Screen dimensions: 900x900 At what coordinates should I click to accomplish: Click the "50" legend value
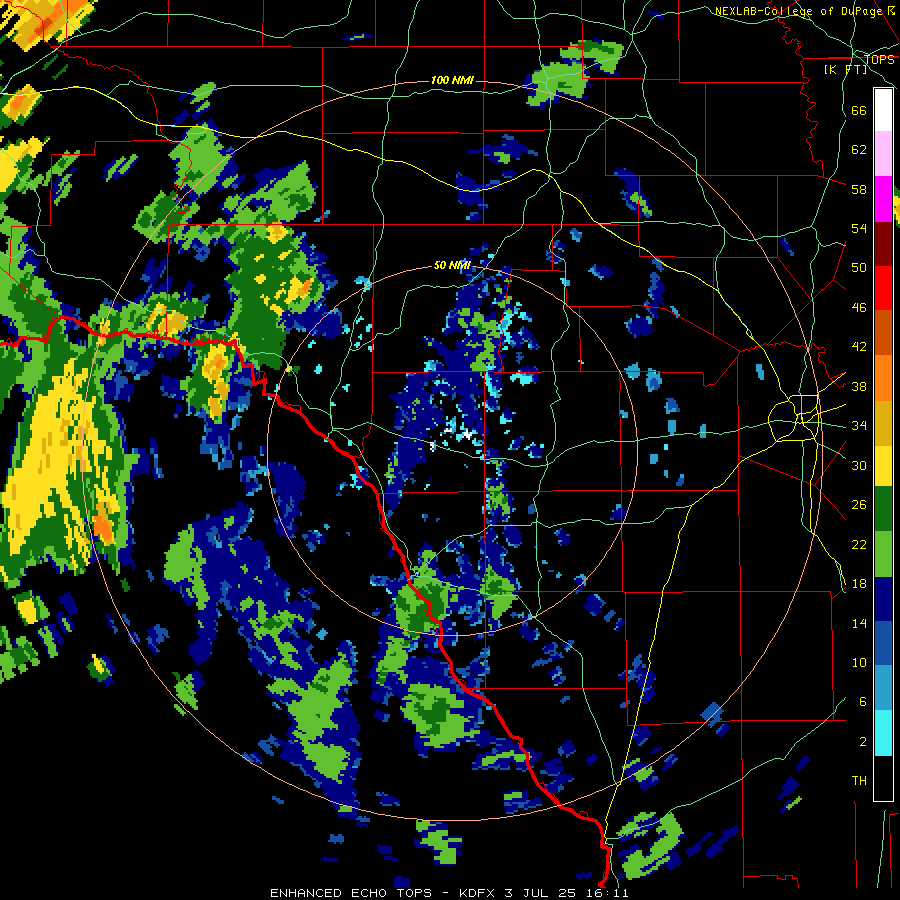[x=859, y=268]
